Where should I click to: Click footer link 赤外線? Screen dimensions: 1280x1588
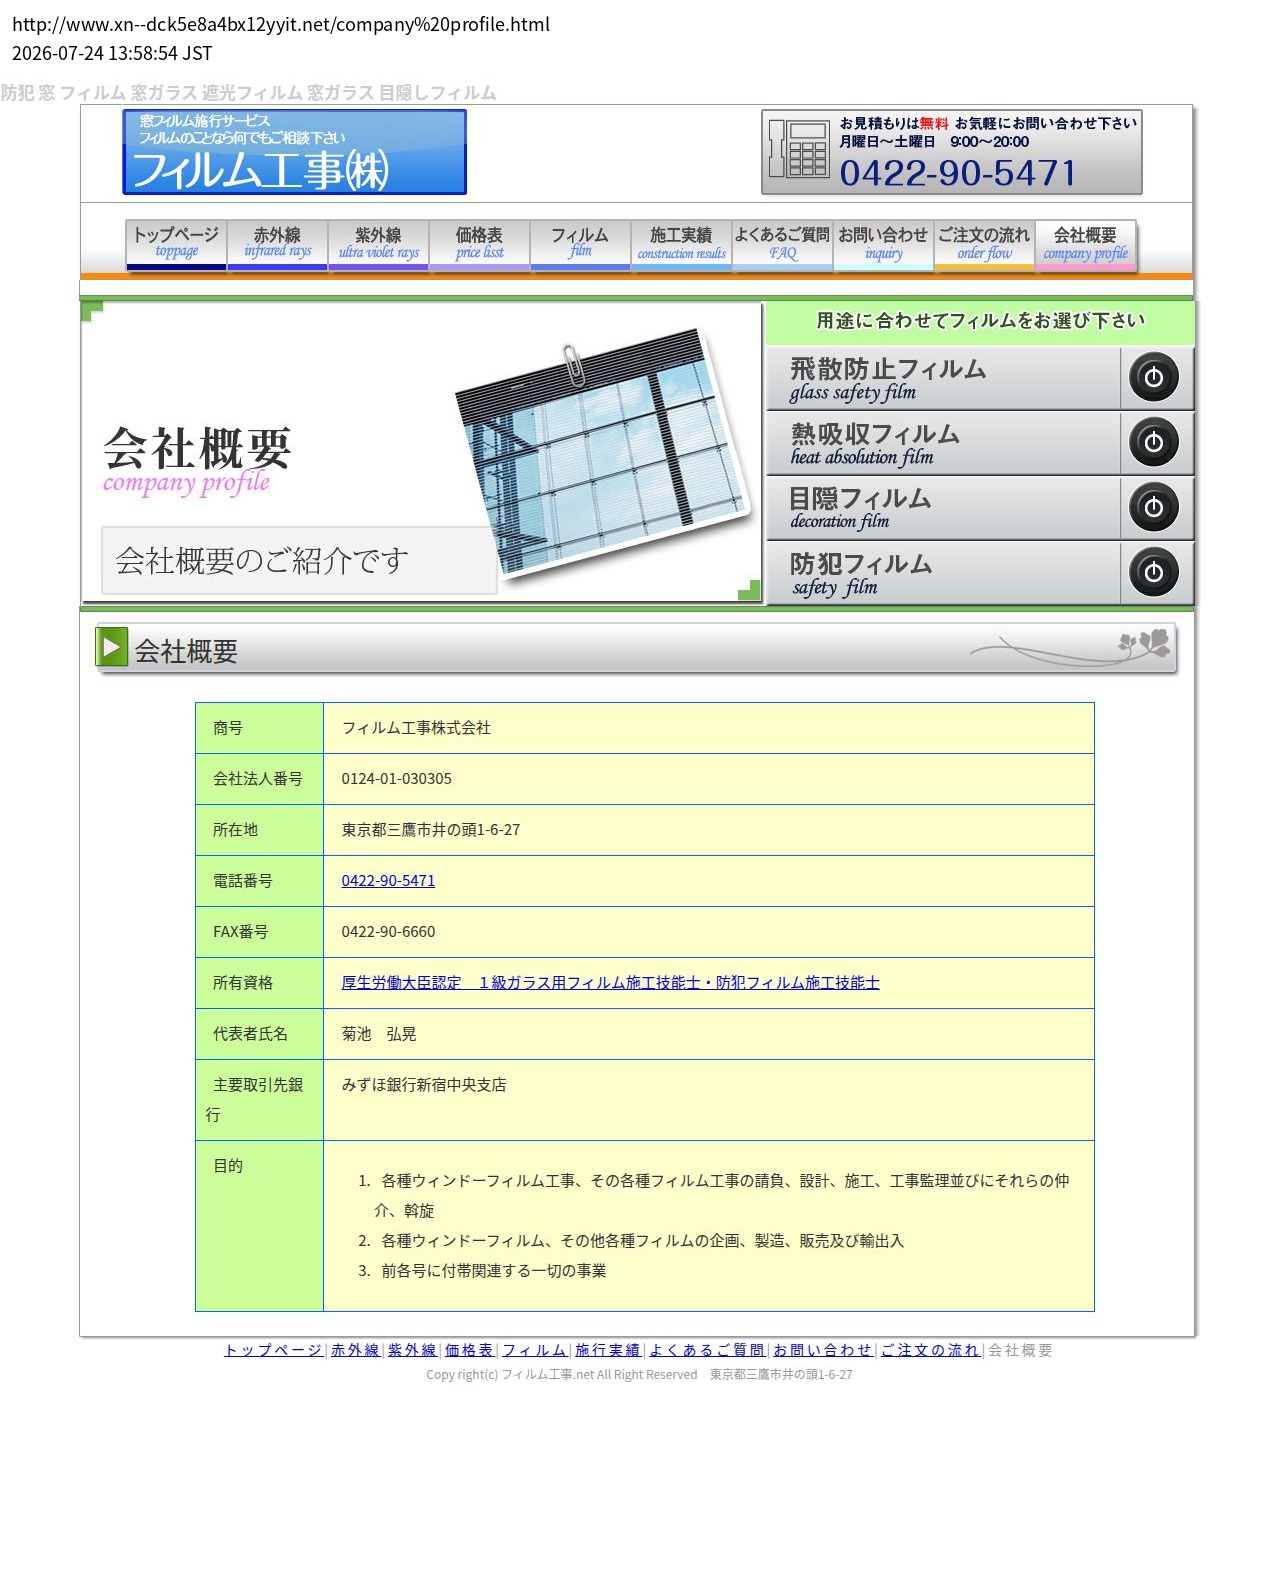[355, 1350]
